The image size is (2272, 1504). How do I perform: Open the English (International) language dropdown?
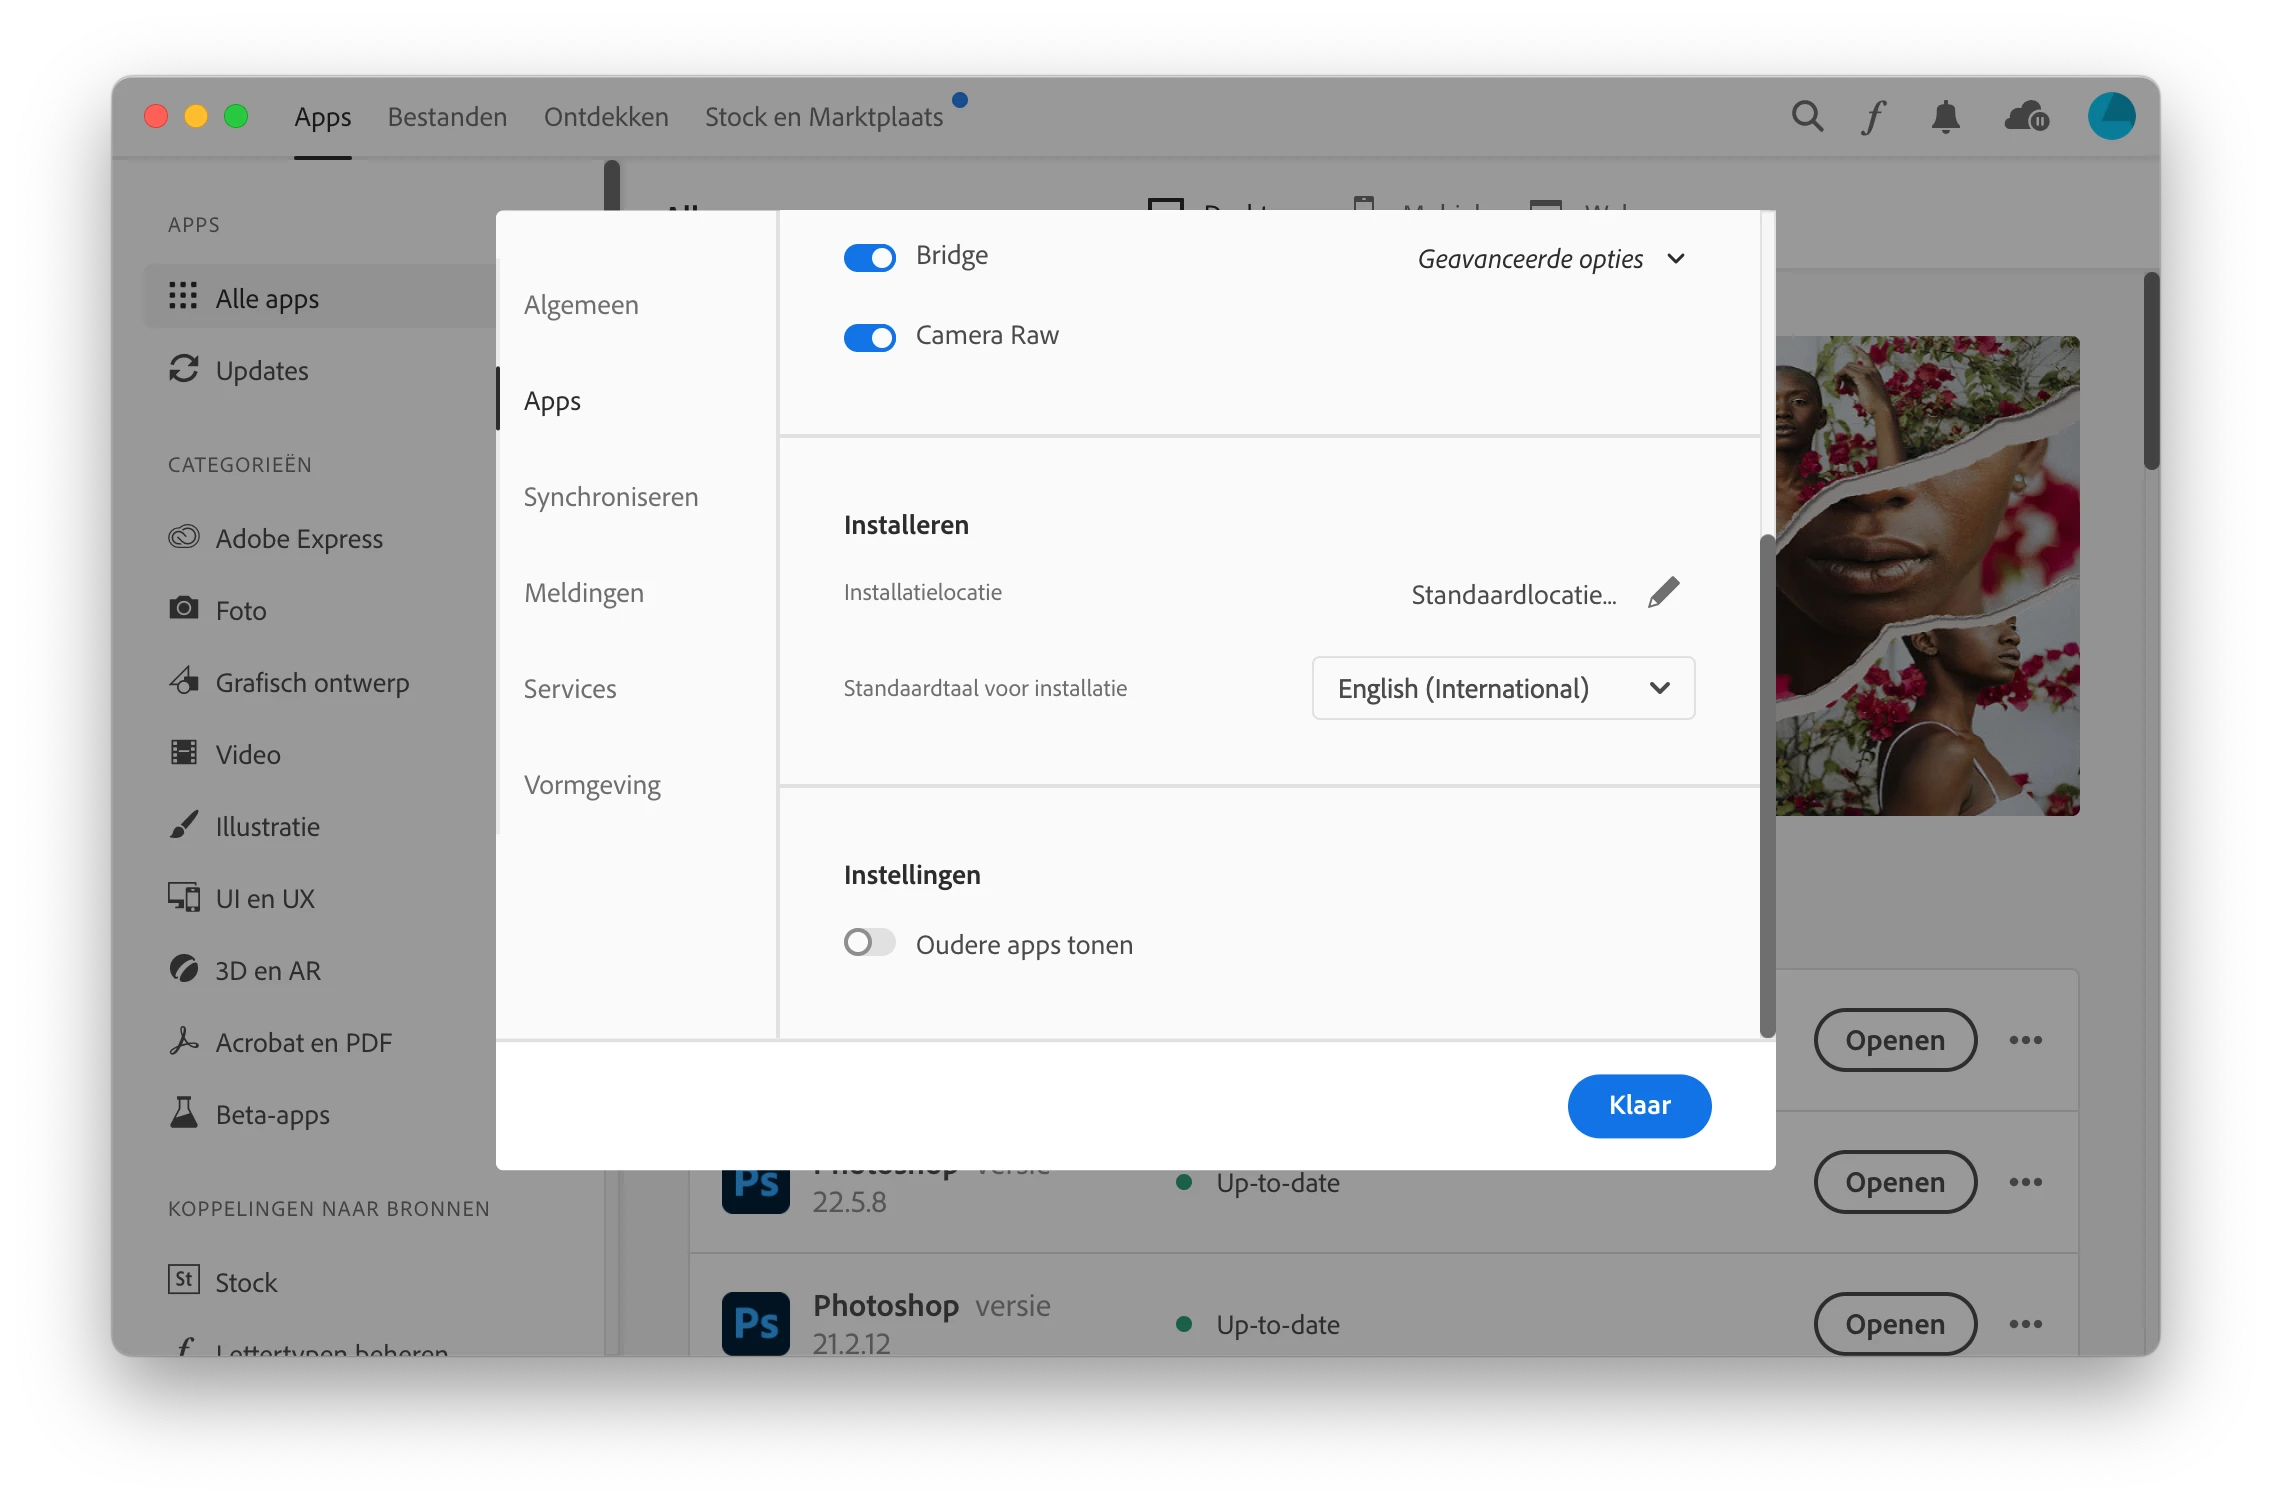click(1503, 688)
